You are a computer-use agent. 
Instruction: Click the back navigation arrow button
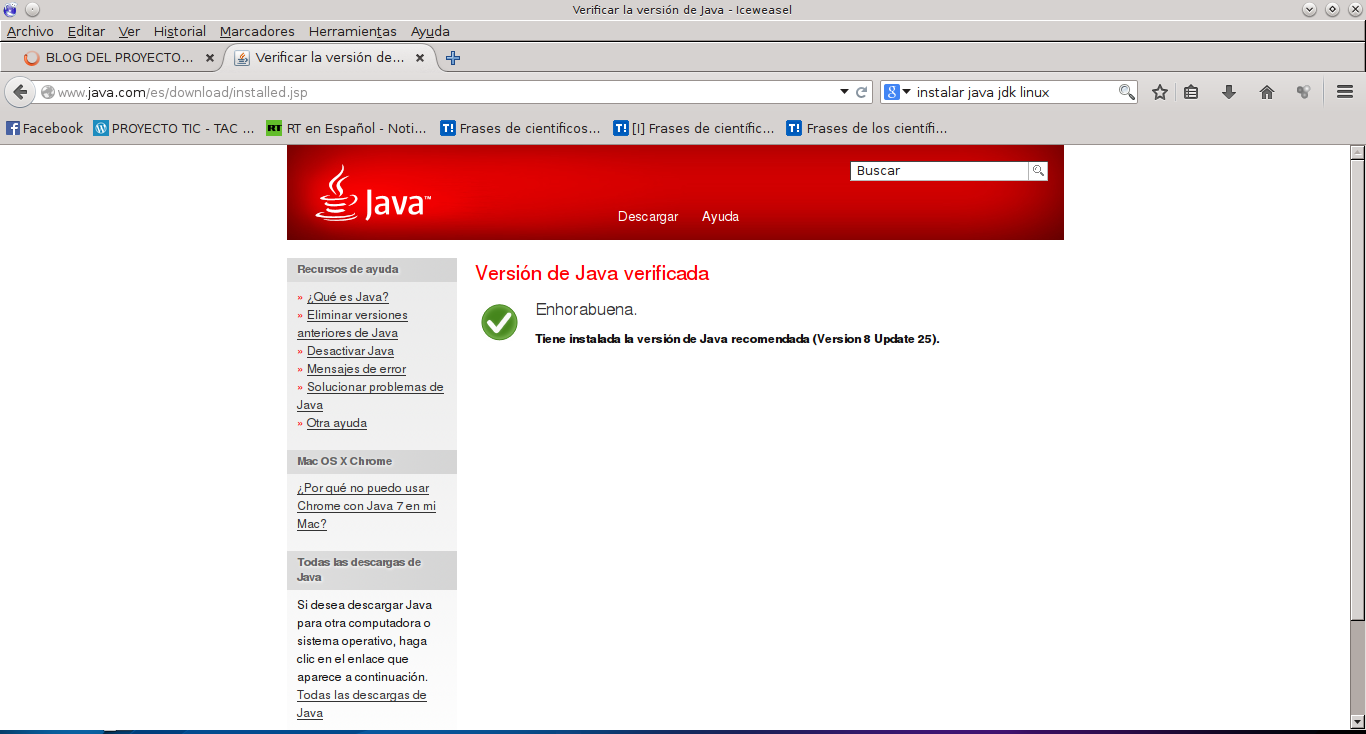20,92
